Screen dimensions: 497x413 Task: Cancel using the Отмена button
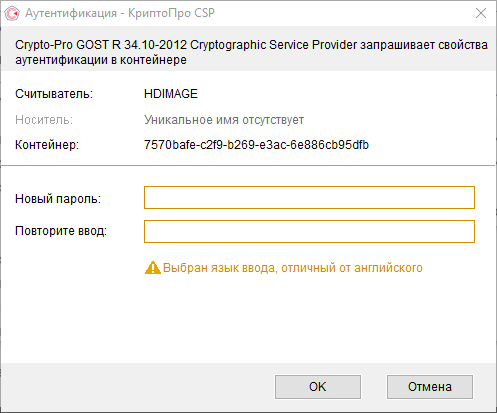[x=430, y=387]
